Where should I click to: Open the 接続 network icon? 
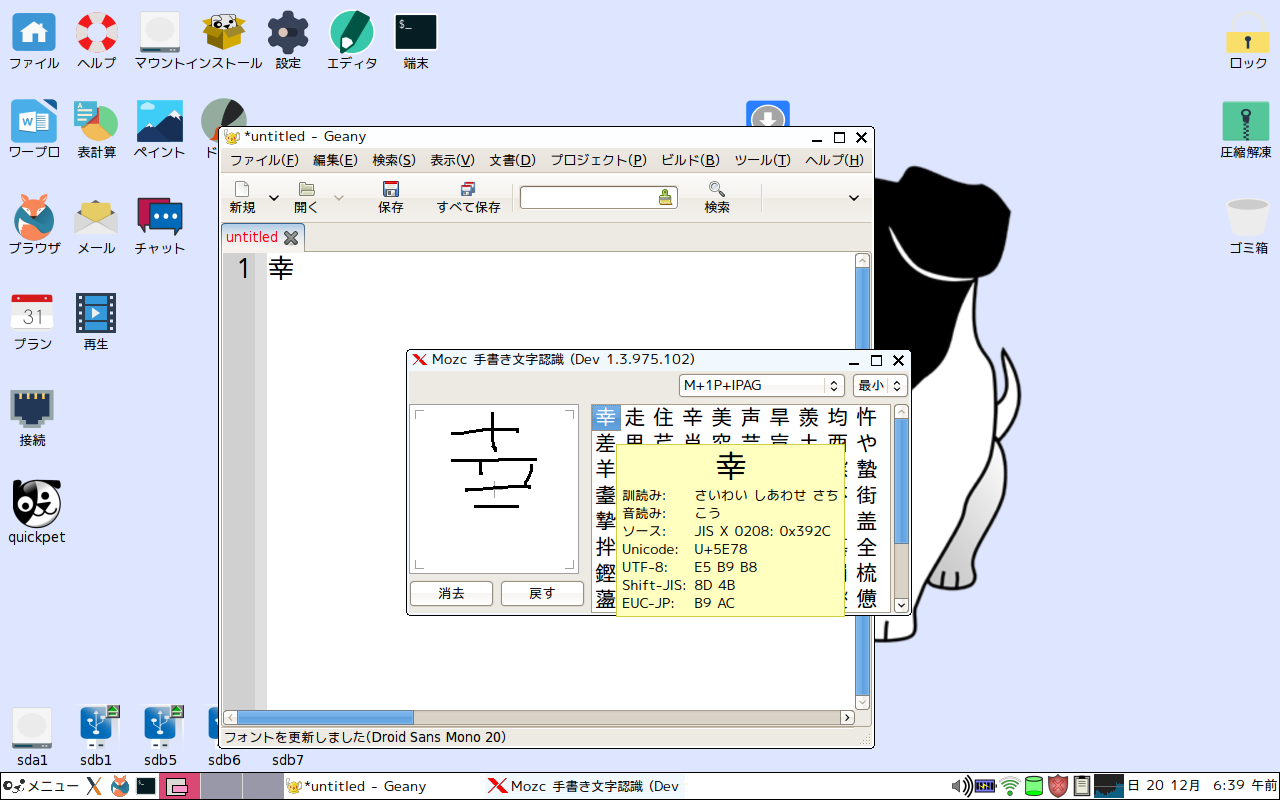[33, 409]
